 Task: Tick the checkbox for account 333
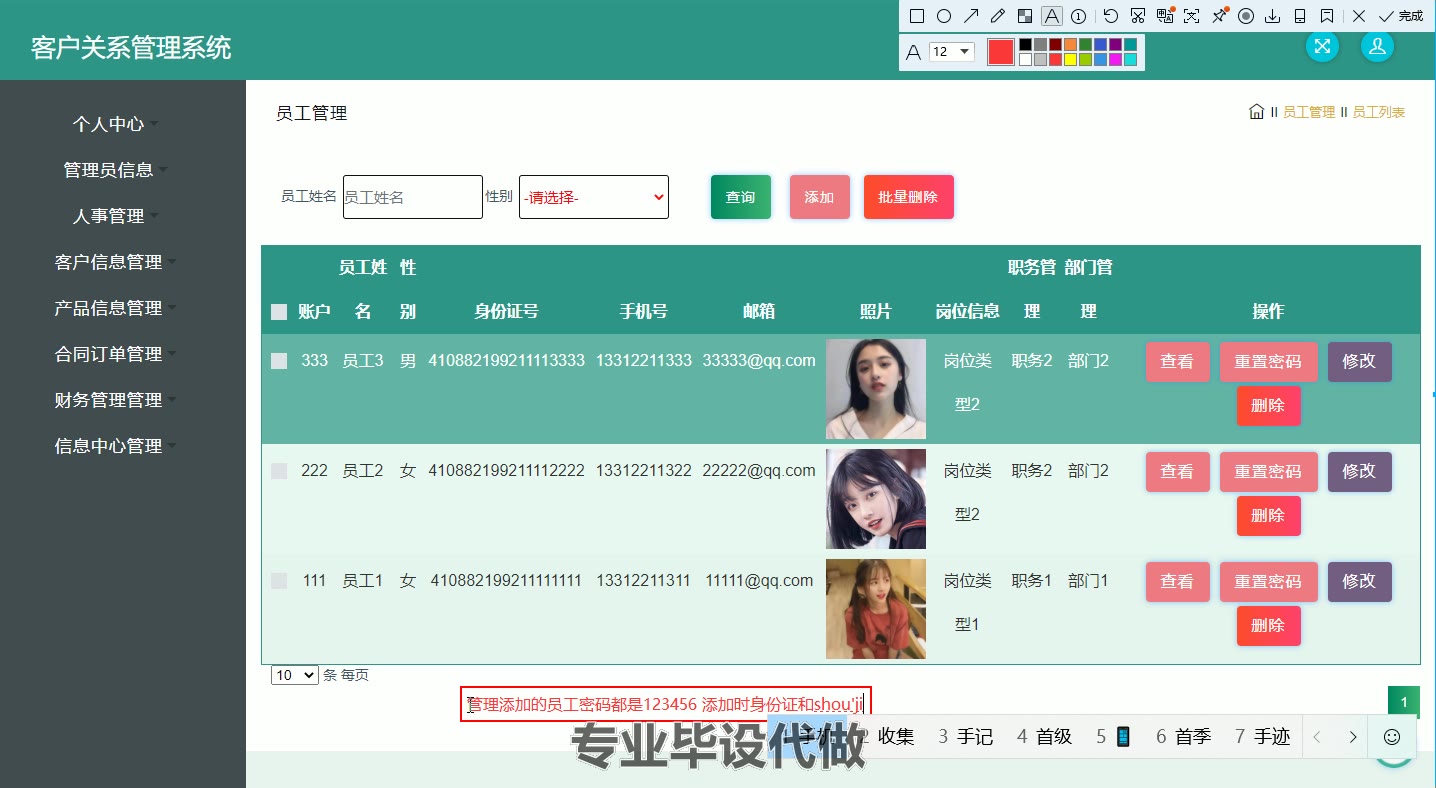(x=279, y=361)
